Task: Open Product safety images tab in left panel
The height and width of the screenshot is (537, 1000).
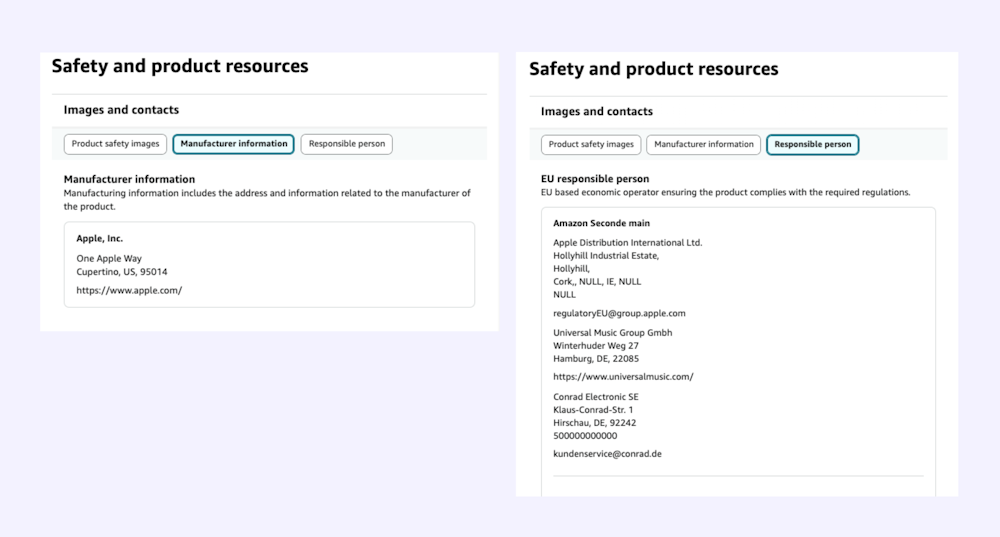Action: click(x=115, y=144)
